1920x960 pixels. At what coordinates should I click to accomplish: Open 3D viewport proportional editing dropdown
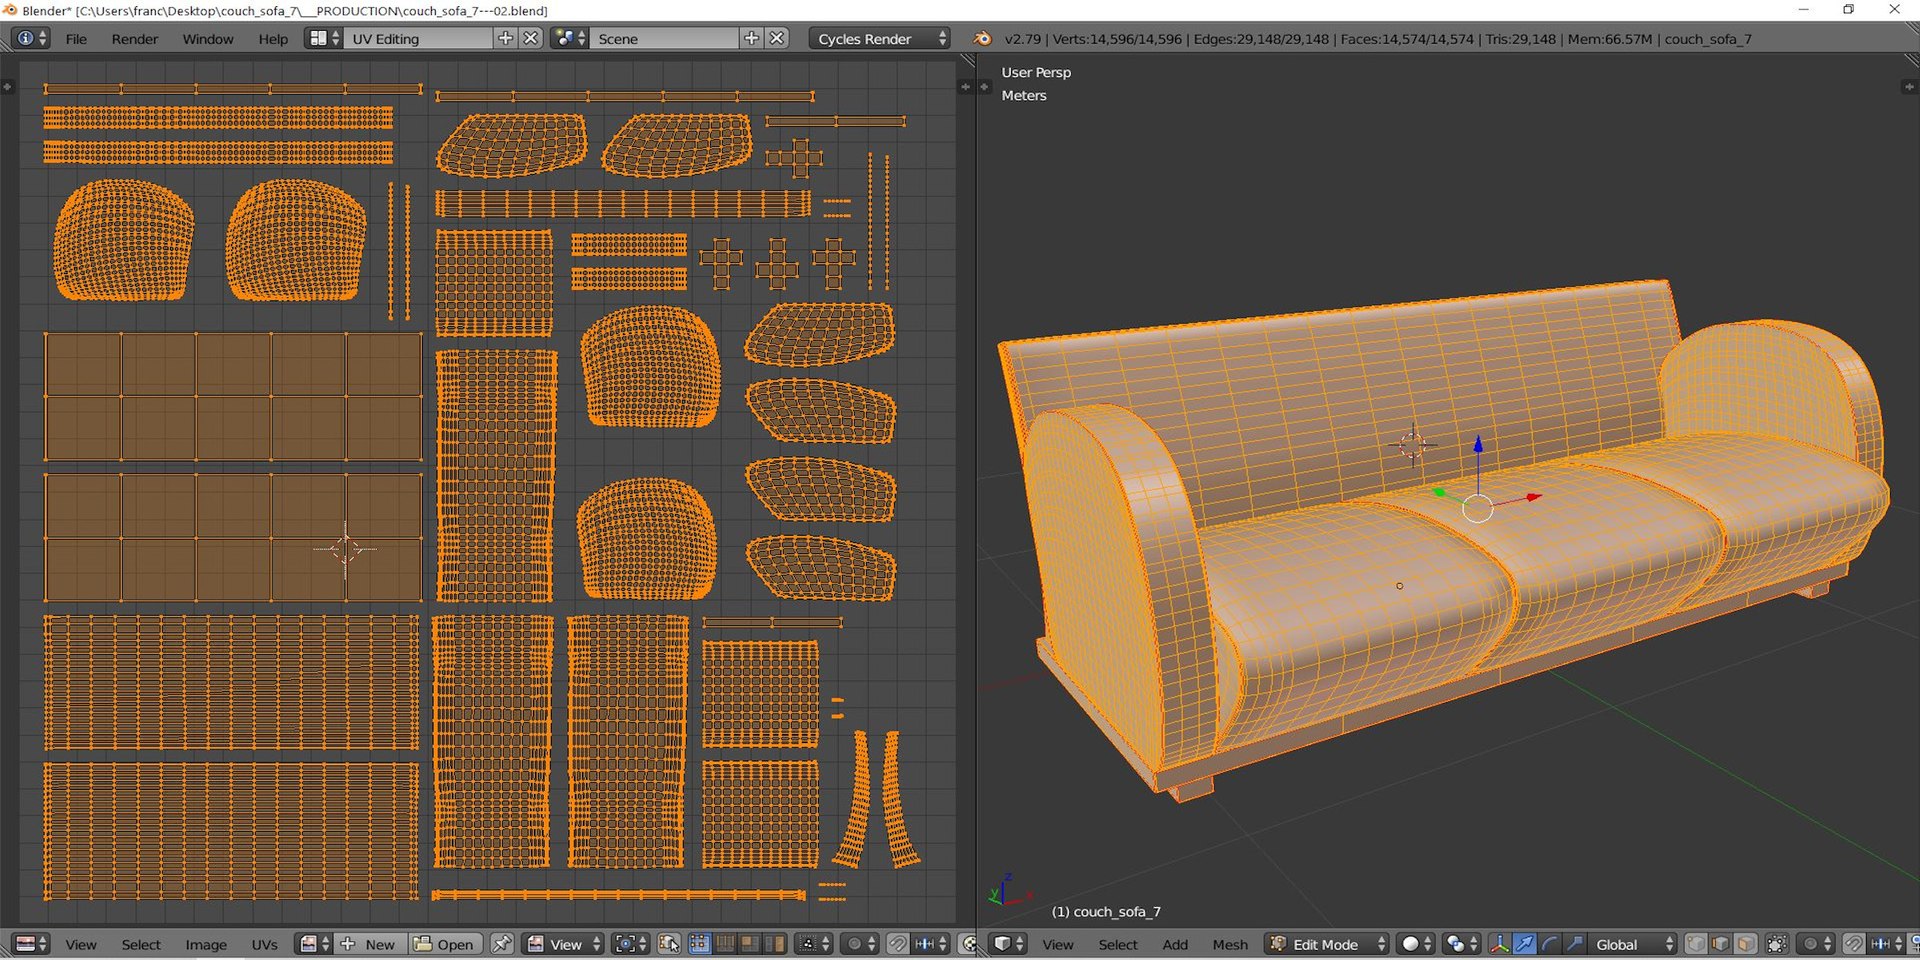1816,944
